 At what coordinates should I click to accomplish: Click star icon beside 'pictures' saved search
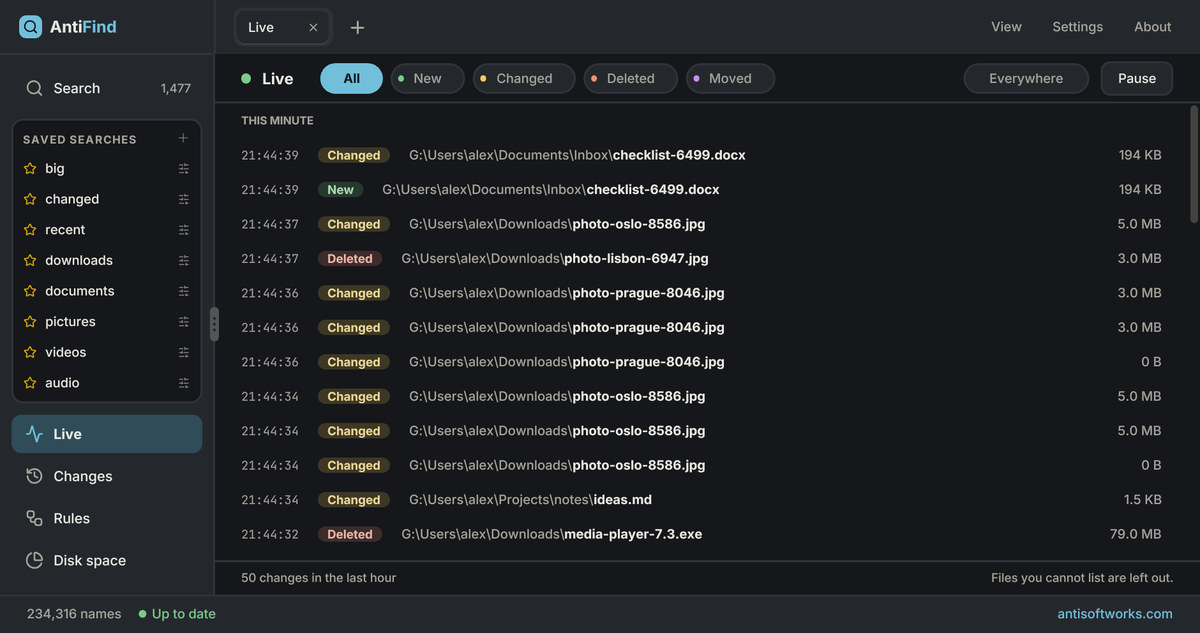[x=30, y=322]
